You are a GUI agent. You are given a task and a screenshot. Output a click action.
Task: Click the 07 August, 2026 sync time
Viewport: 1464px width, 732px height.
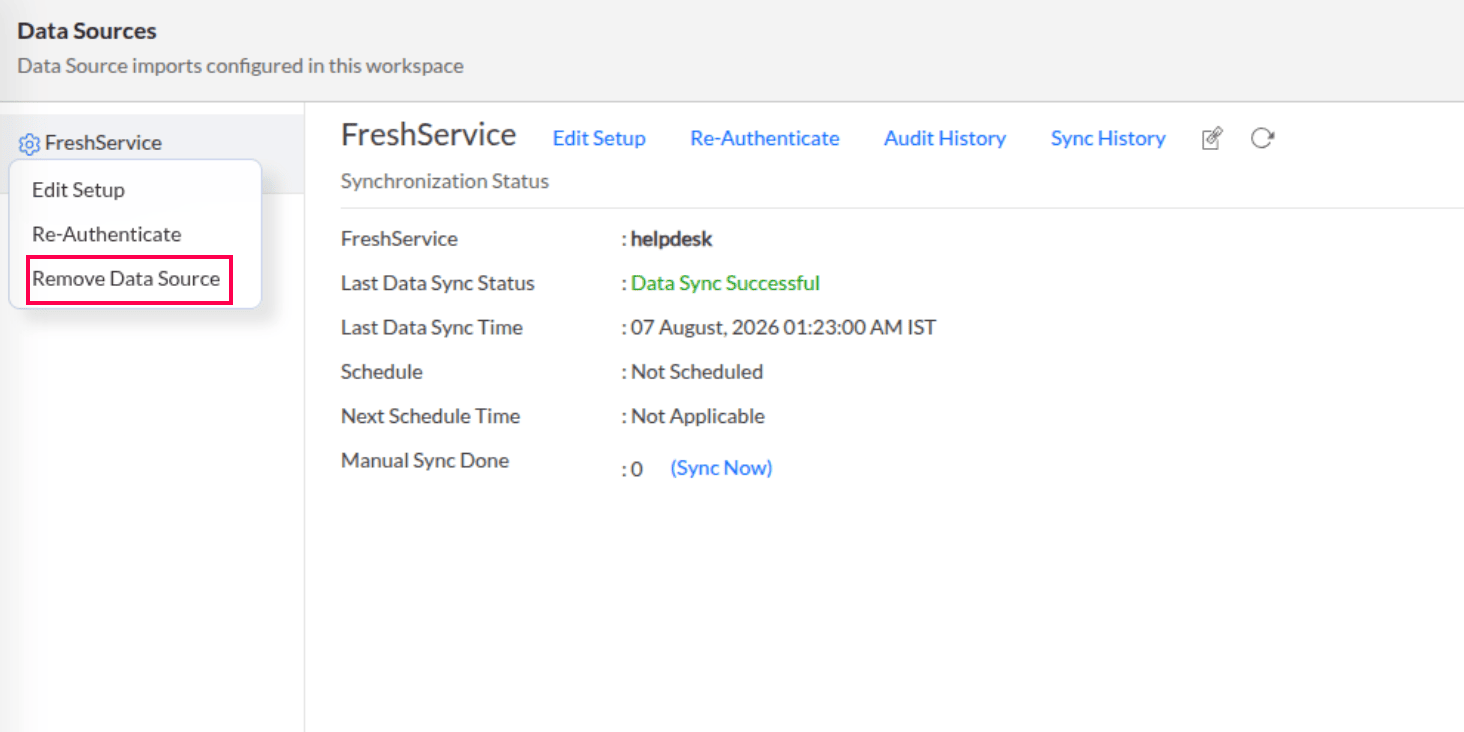pos(784,328)
